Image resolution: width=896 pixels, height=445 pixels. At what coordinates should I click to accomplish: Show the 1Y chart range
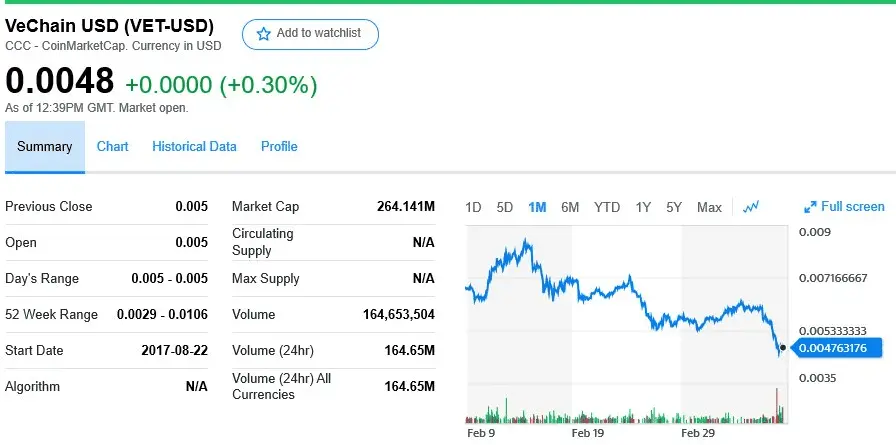point(643,207)
